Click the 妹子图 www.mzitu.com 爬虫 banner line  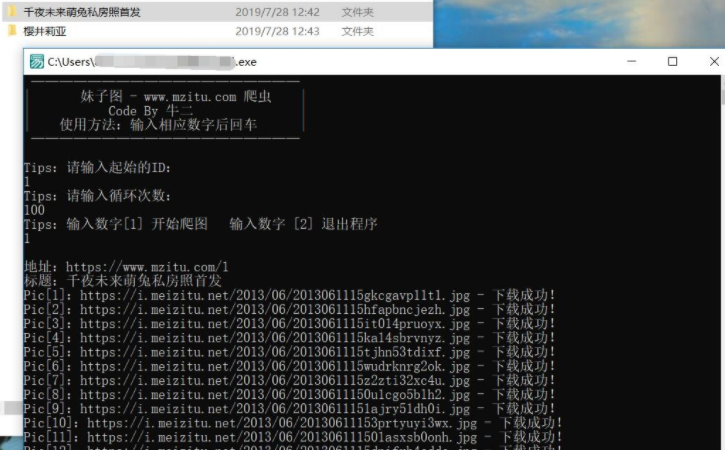tap(176, 97)
